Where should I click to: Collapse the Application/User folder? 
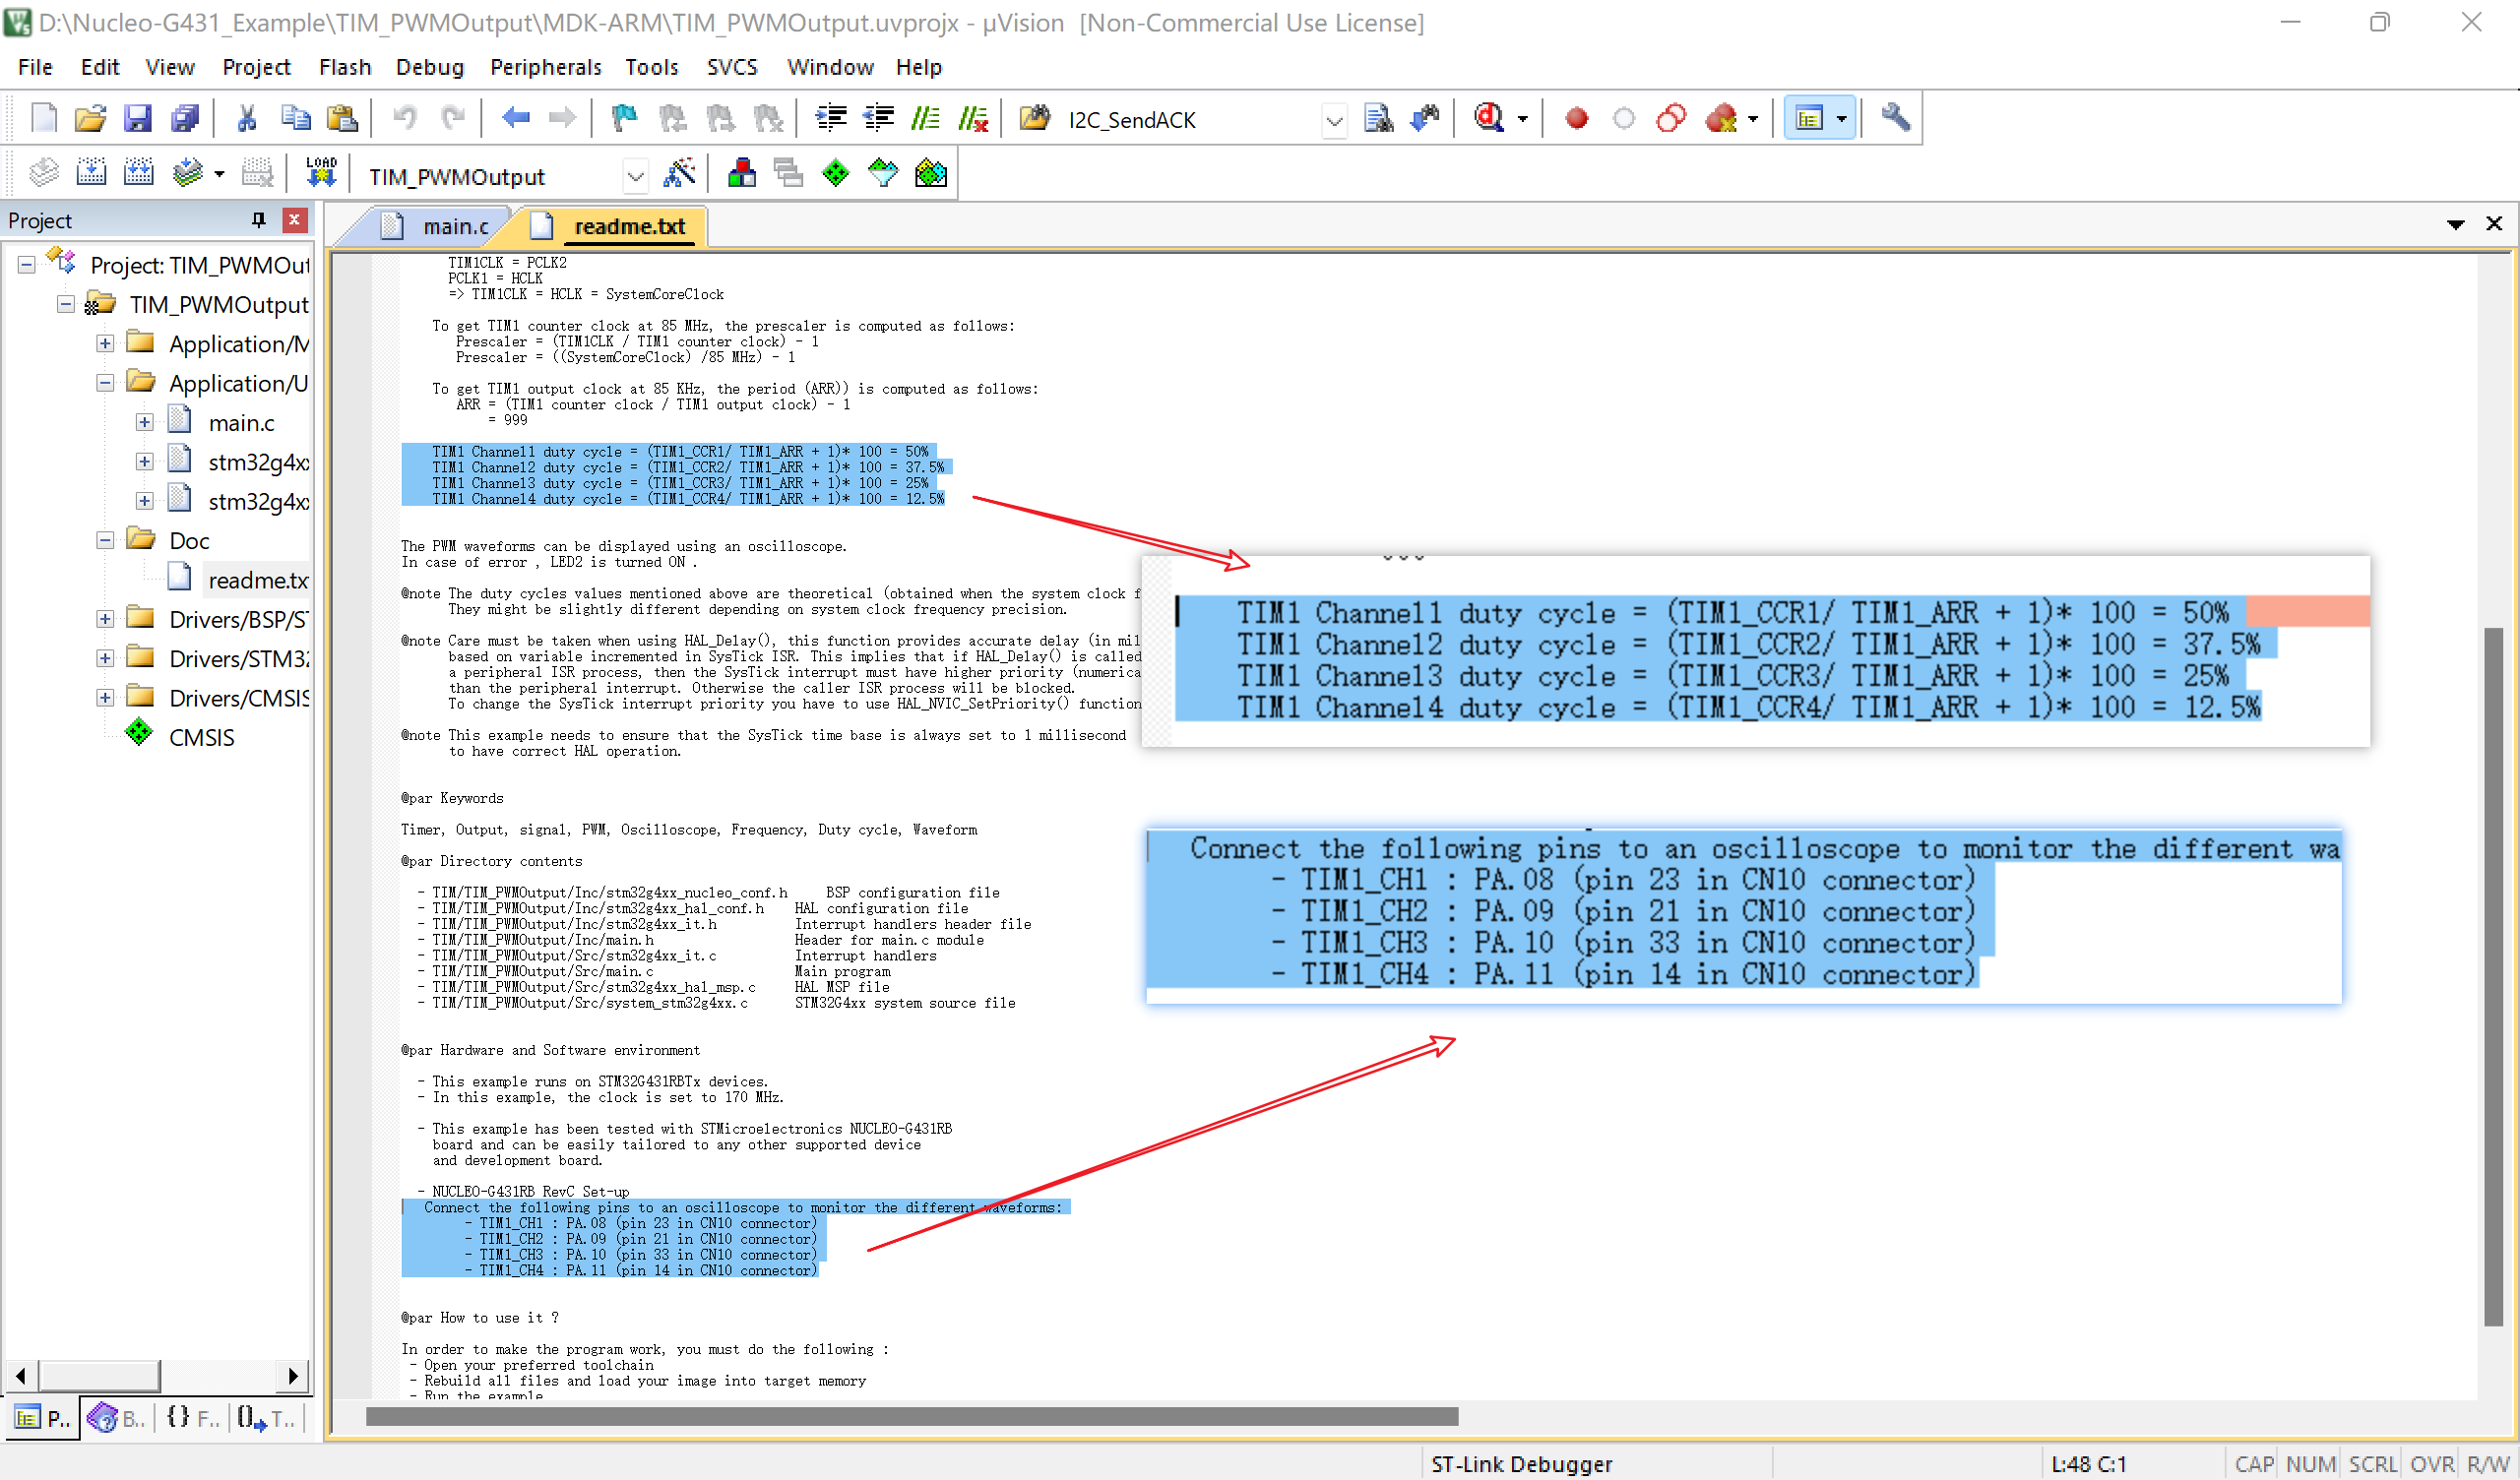tap(105, 383)
